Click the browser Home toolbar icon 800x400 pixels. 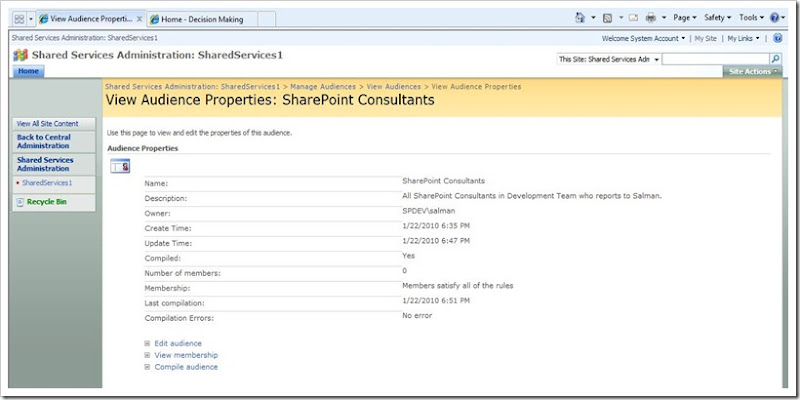pos(580,18)
